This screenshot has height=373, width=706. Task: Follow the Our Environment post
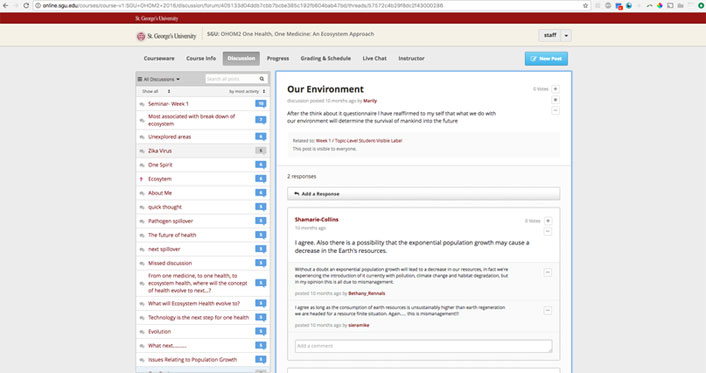coord(556,100)
